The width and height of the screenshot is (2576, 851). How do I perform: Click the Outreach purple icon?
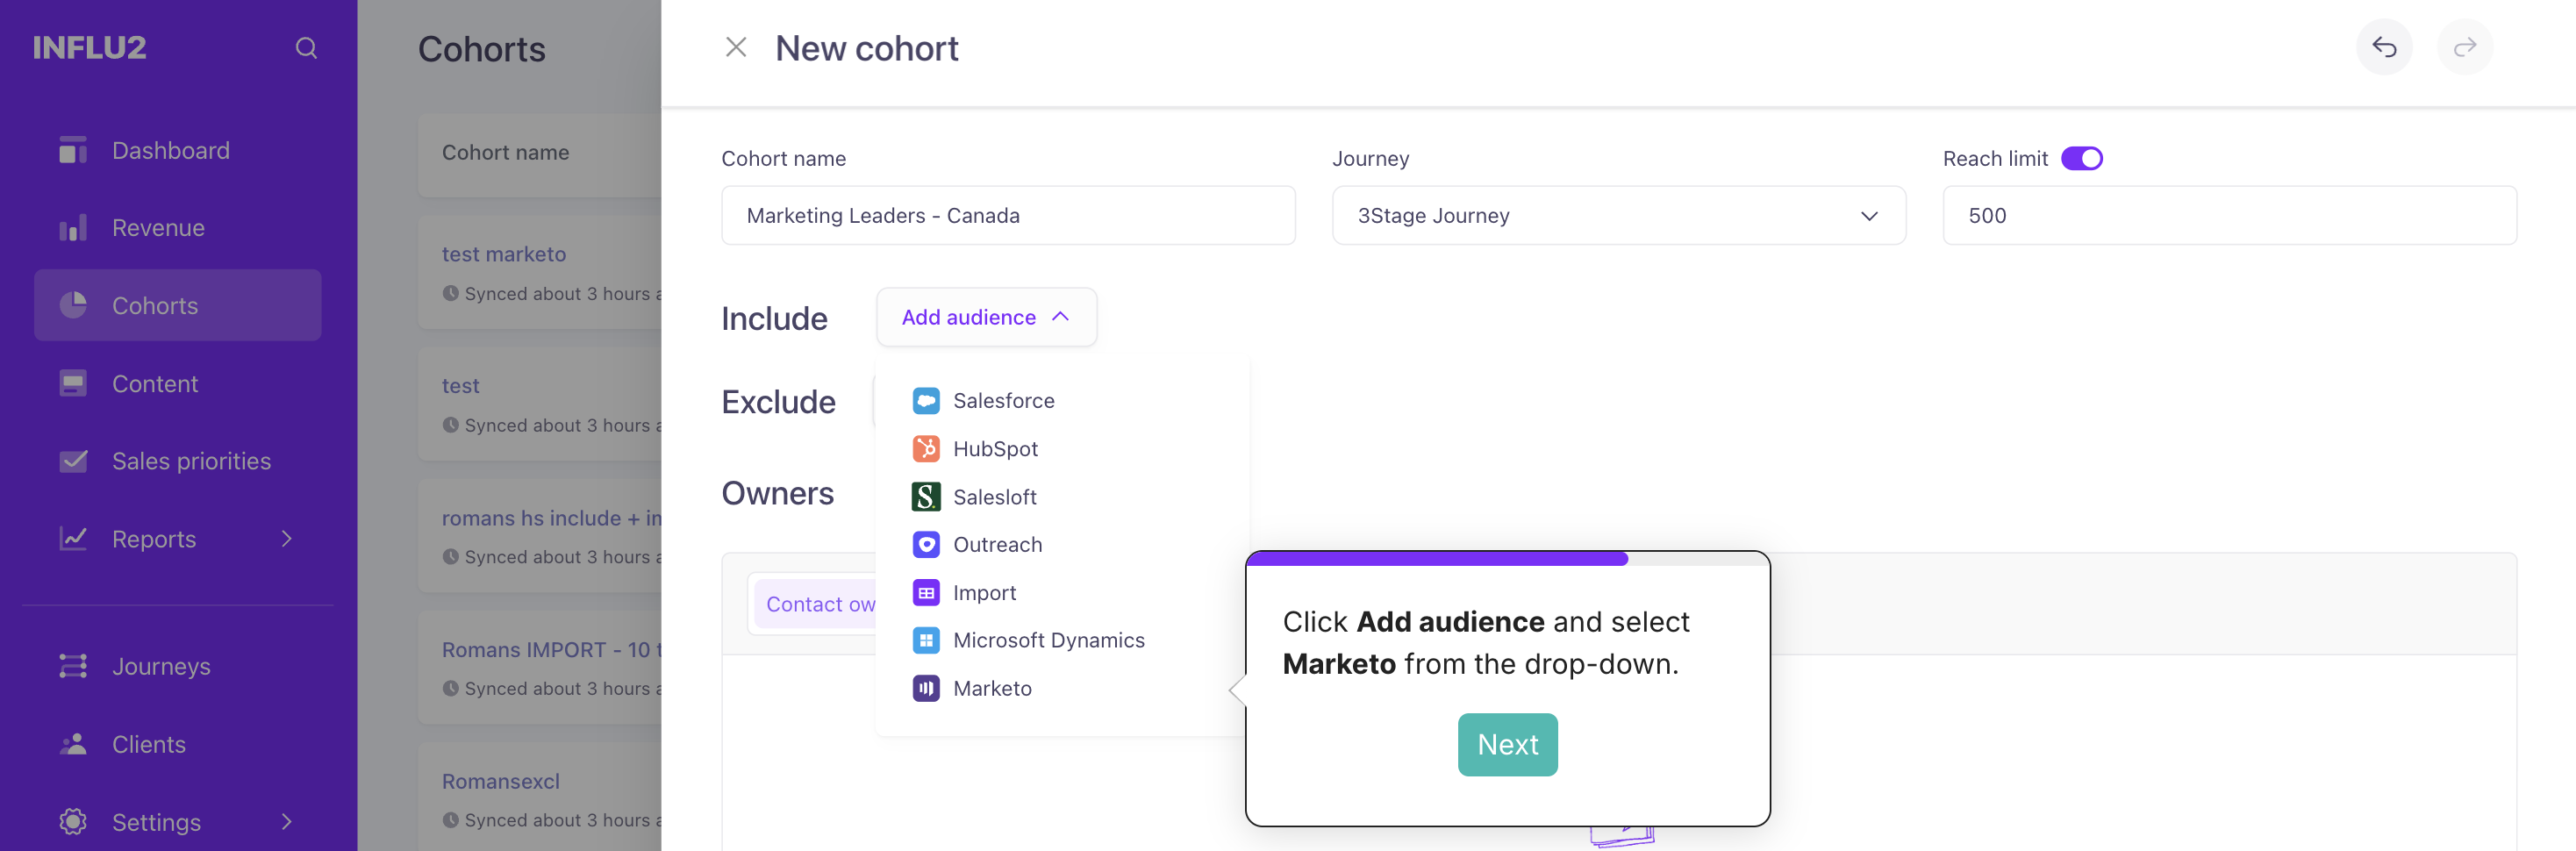[x=926, y=544]
